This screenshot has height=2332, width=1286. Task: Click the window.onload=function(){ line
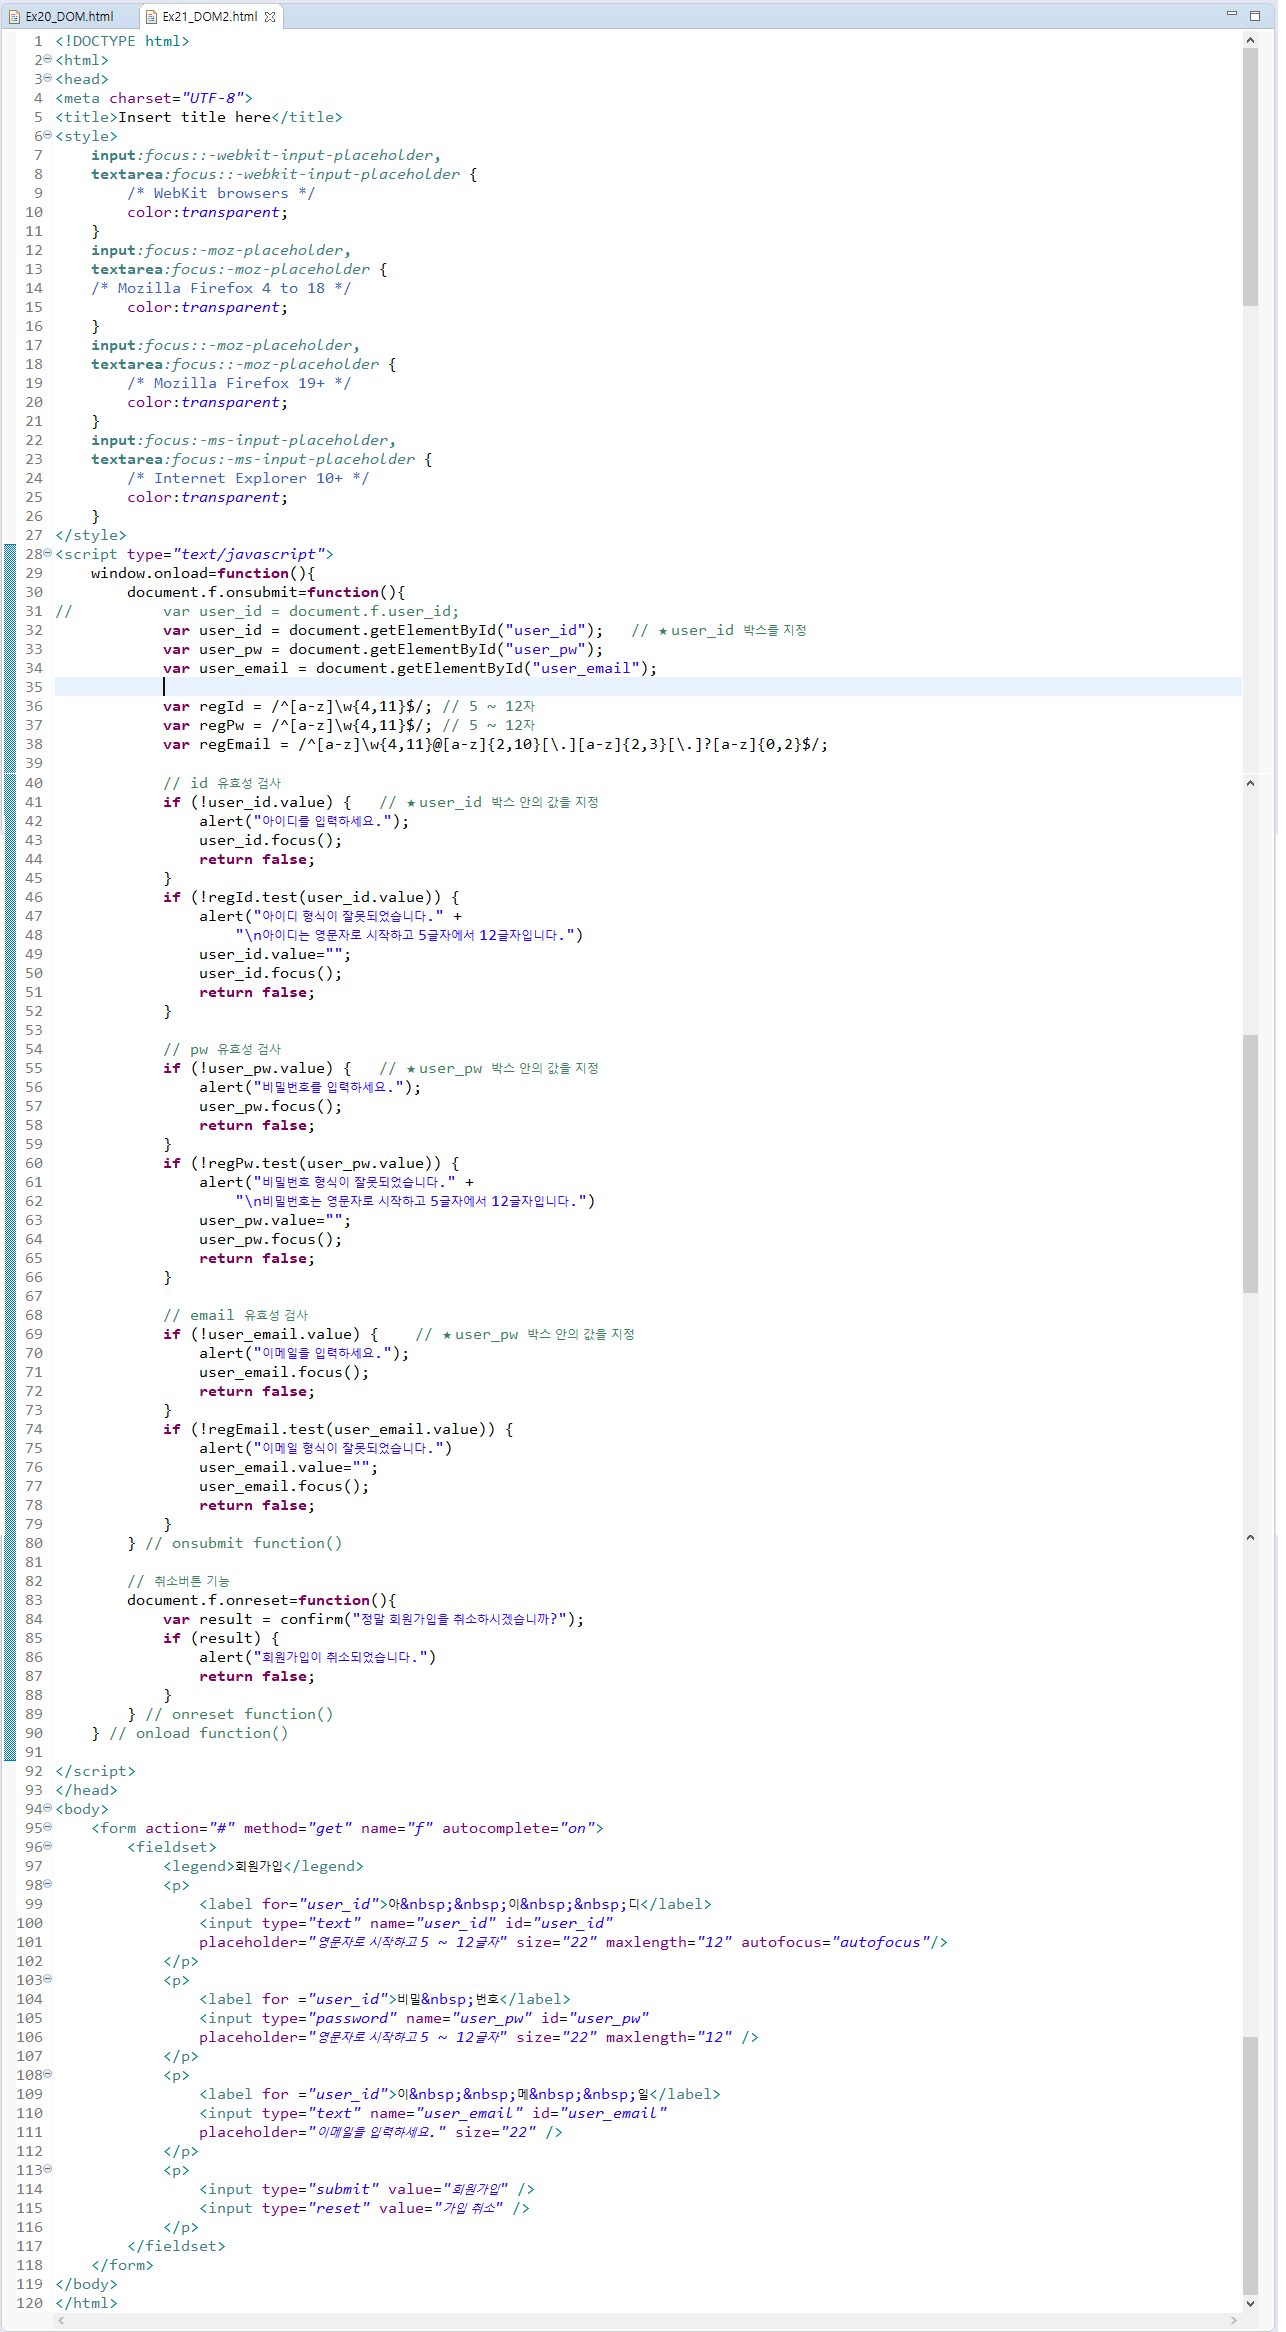(203, 573)
